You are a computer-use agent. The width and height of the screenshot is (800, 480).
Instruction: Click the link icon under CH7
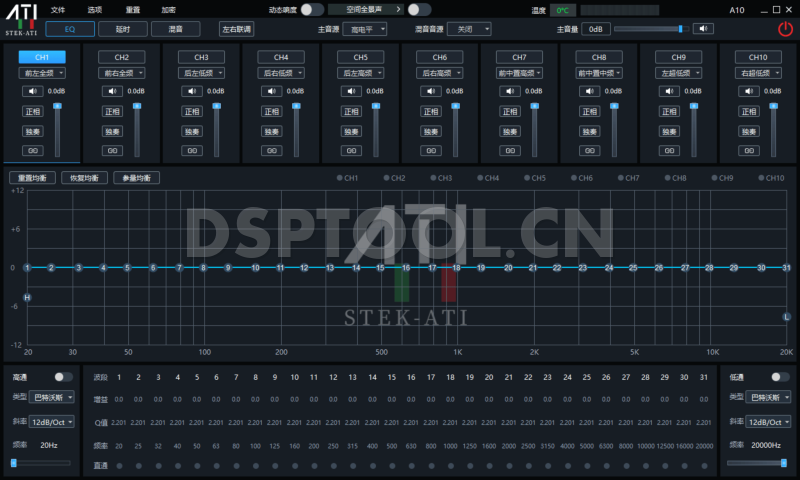510,150
